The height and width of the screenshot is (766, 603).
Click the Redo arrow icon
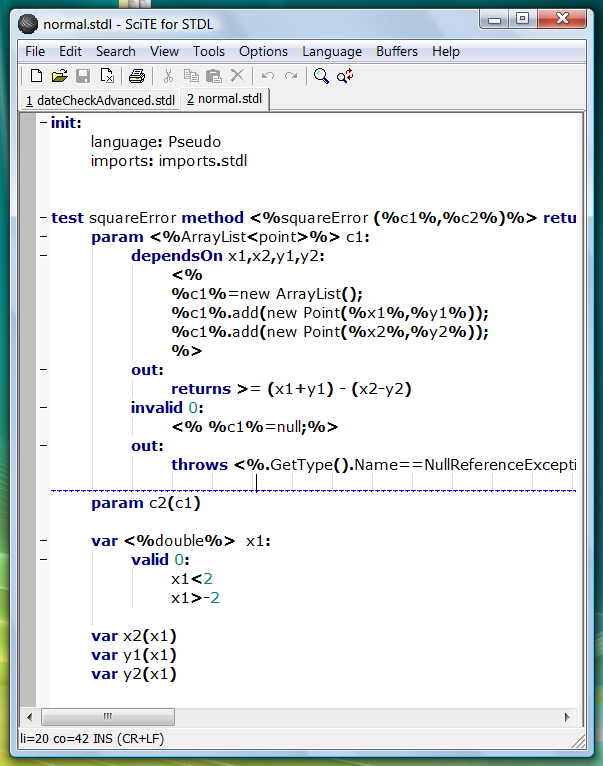pyautogui.click(x=291, y=76)
